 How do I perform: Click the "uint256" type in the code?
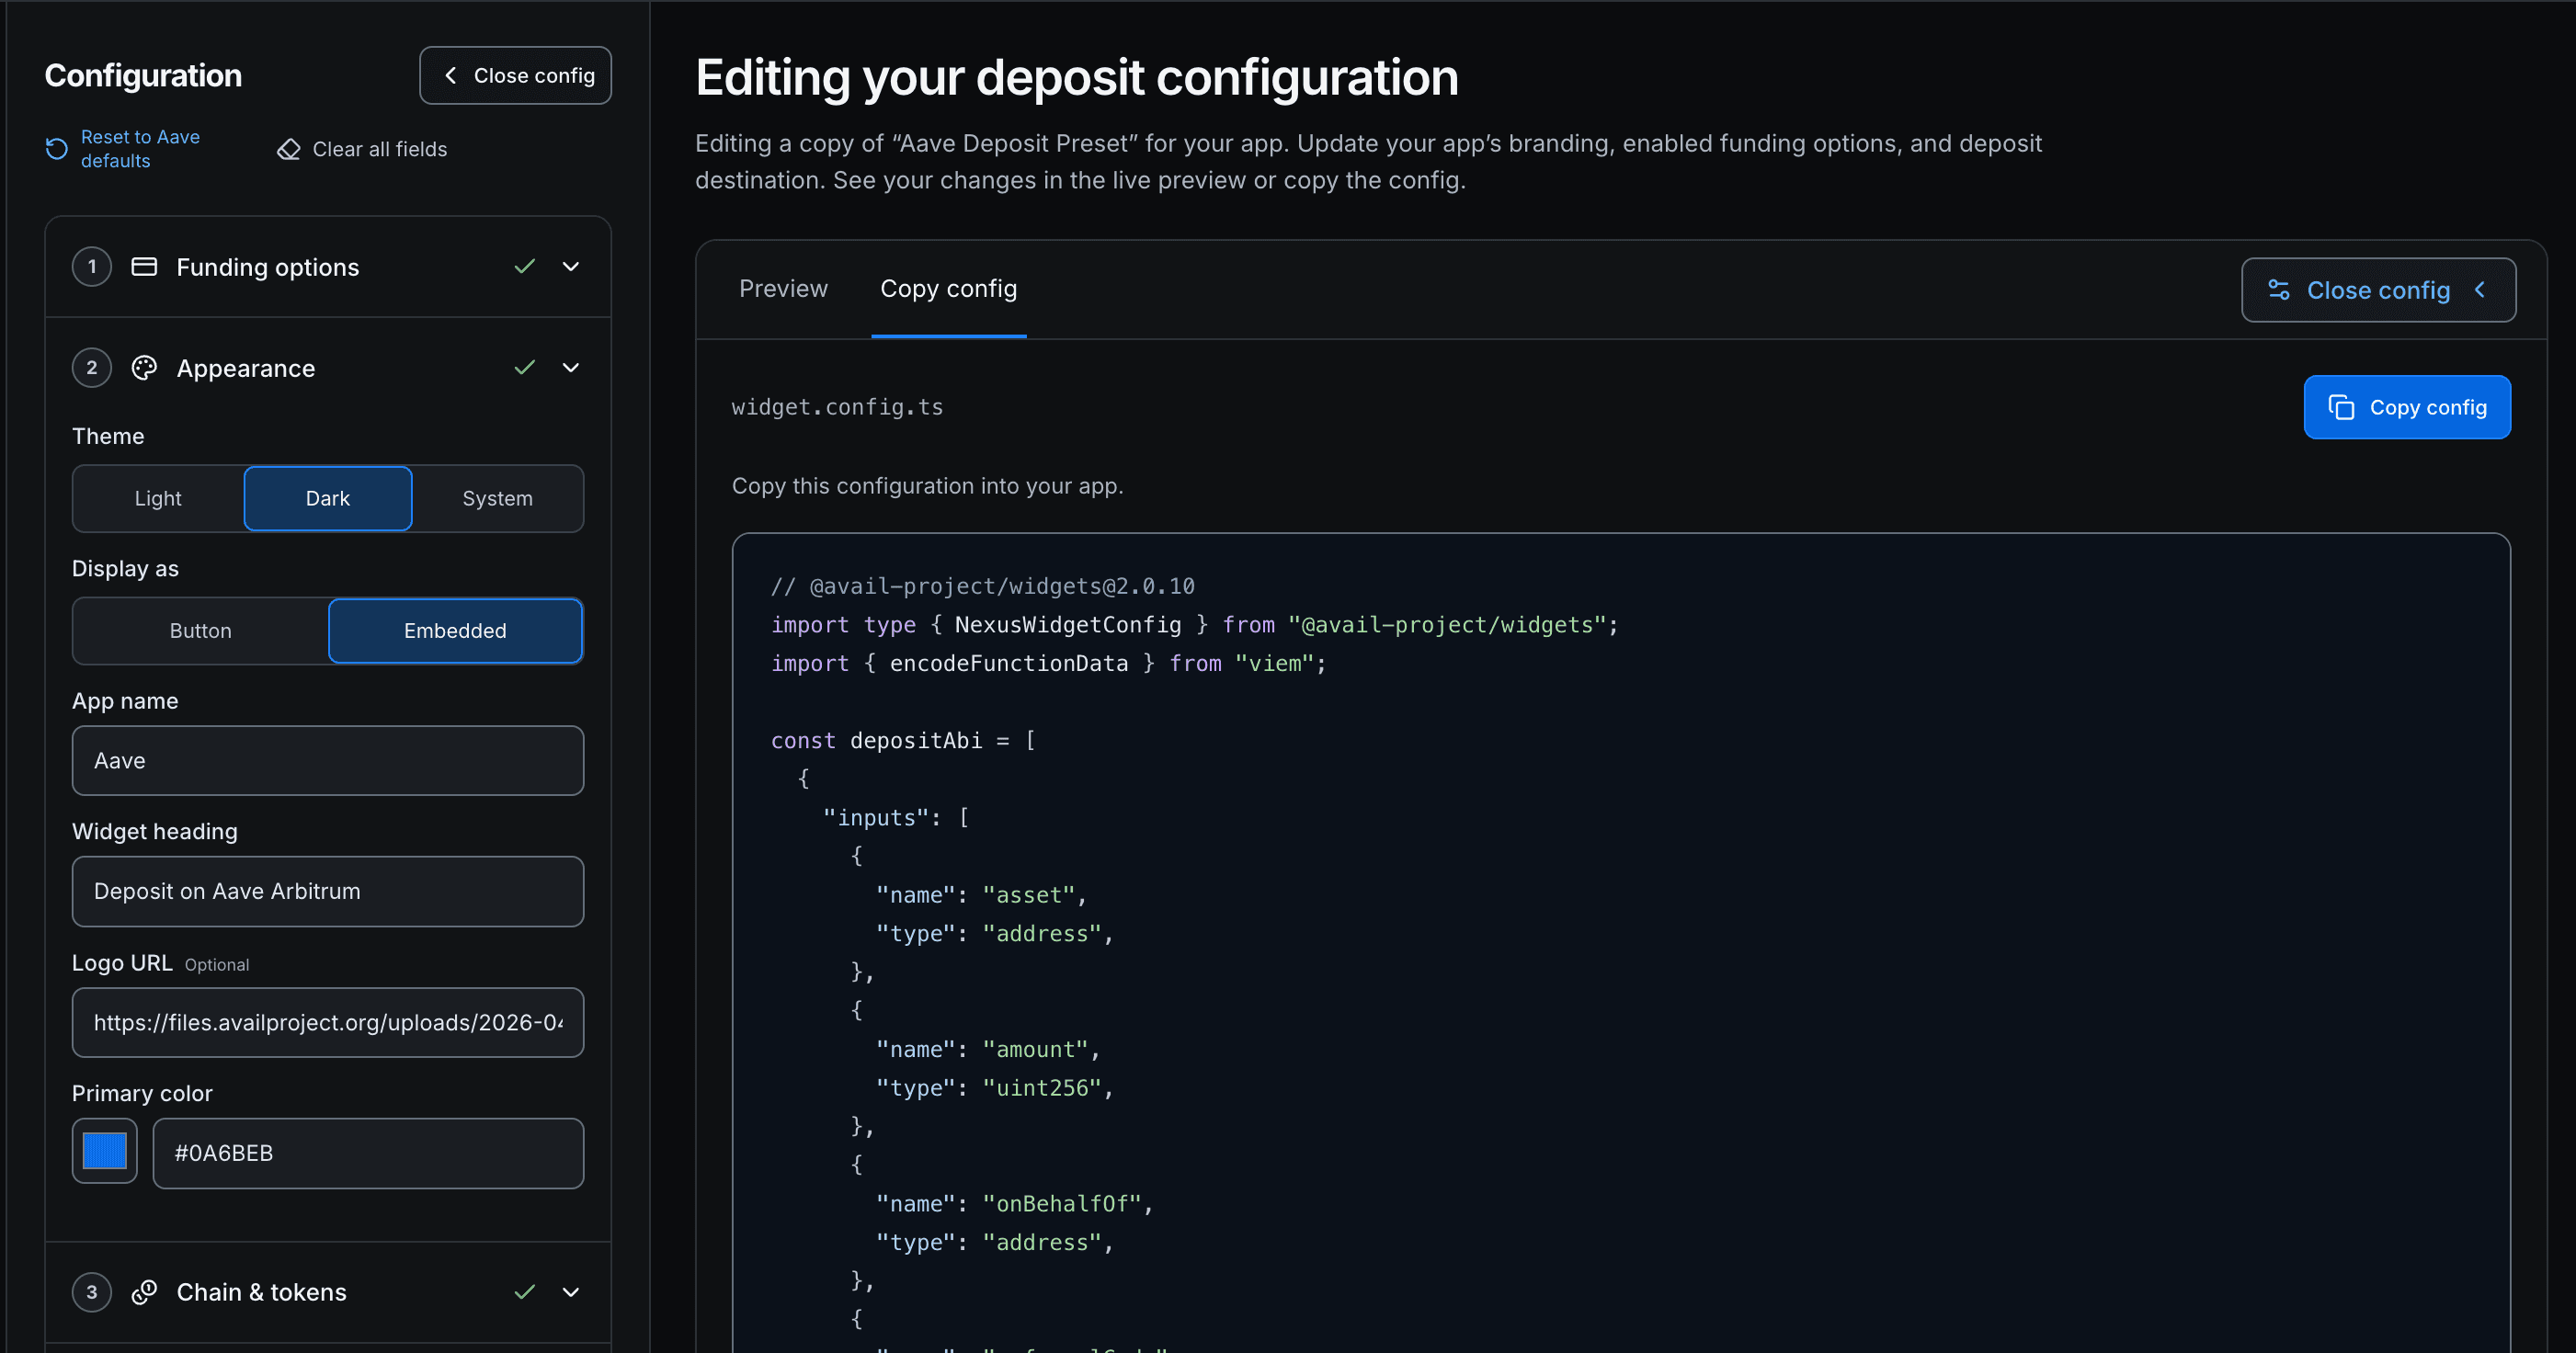coord(1042,1088)
